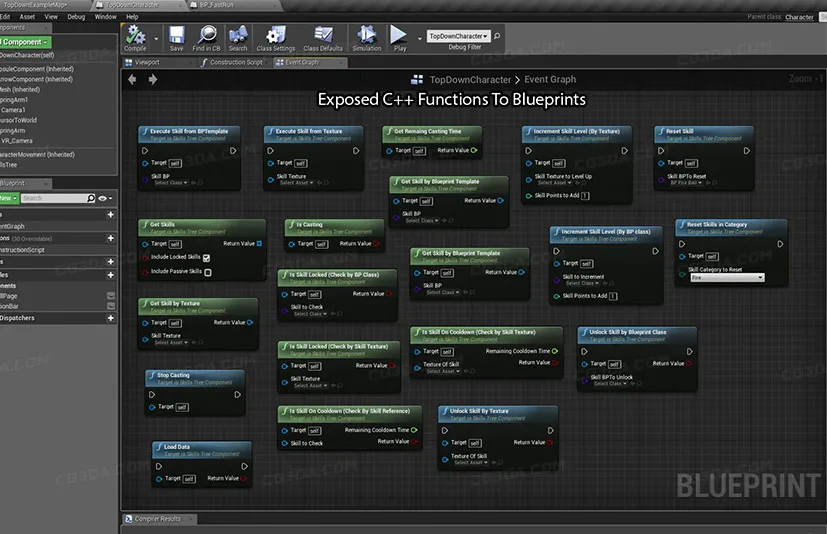Open Select Class dropdown on Unlock Skill by Blueprint Class
This screenshot has height=534, width=827.
610,384
